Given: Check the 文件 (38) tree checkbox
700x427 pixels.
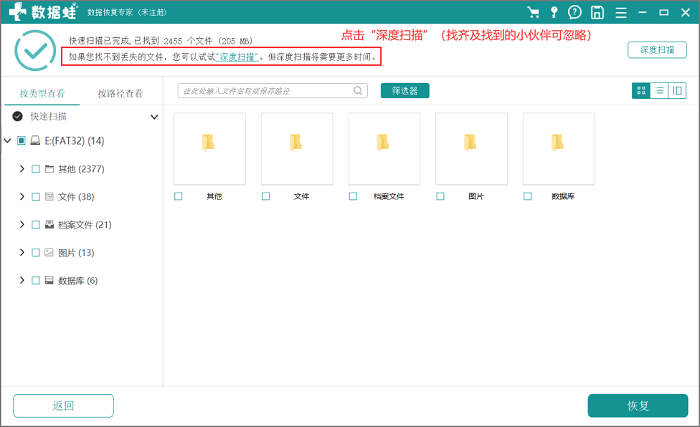Looking at the screenshot, I should coord(36,197).
